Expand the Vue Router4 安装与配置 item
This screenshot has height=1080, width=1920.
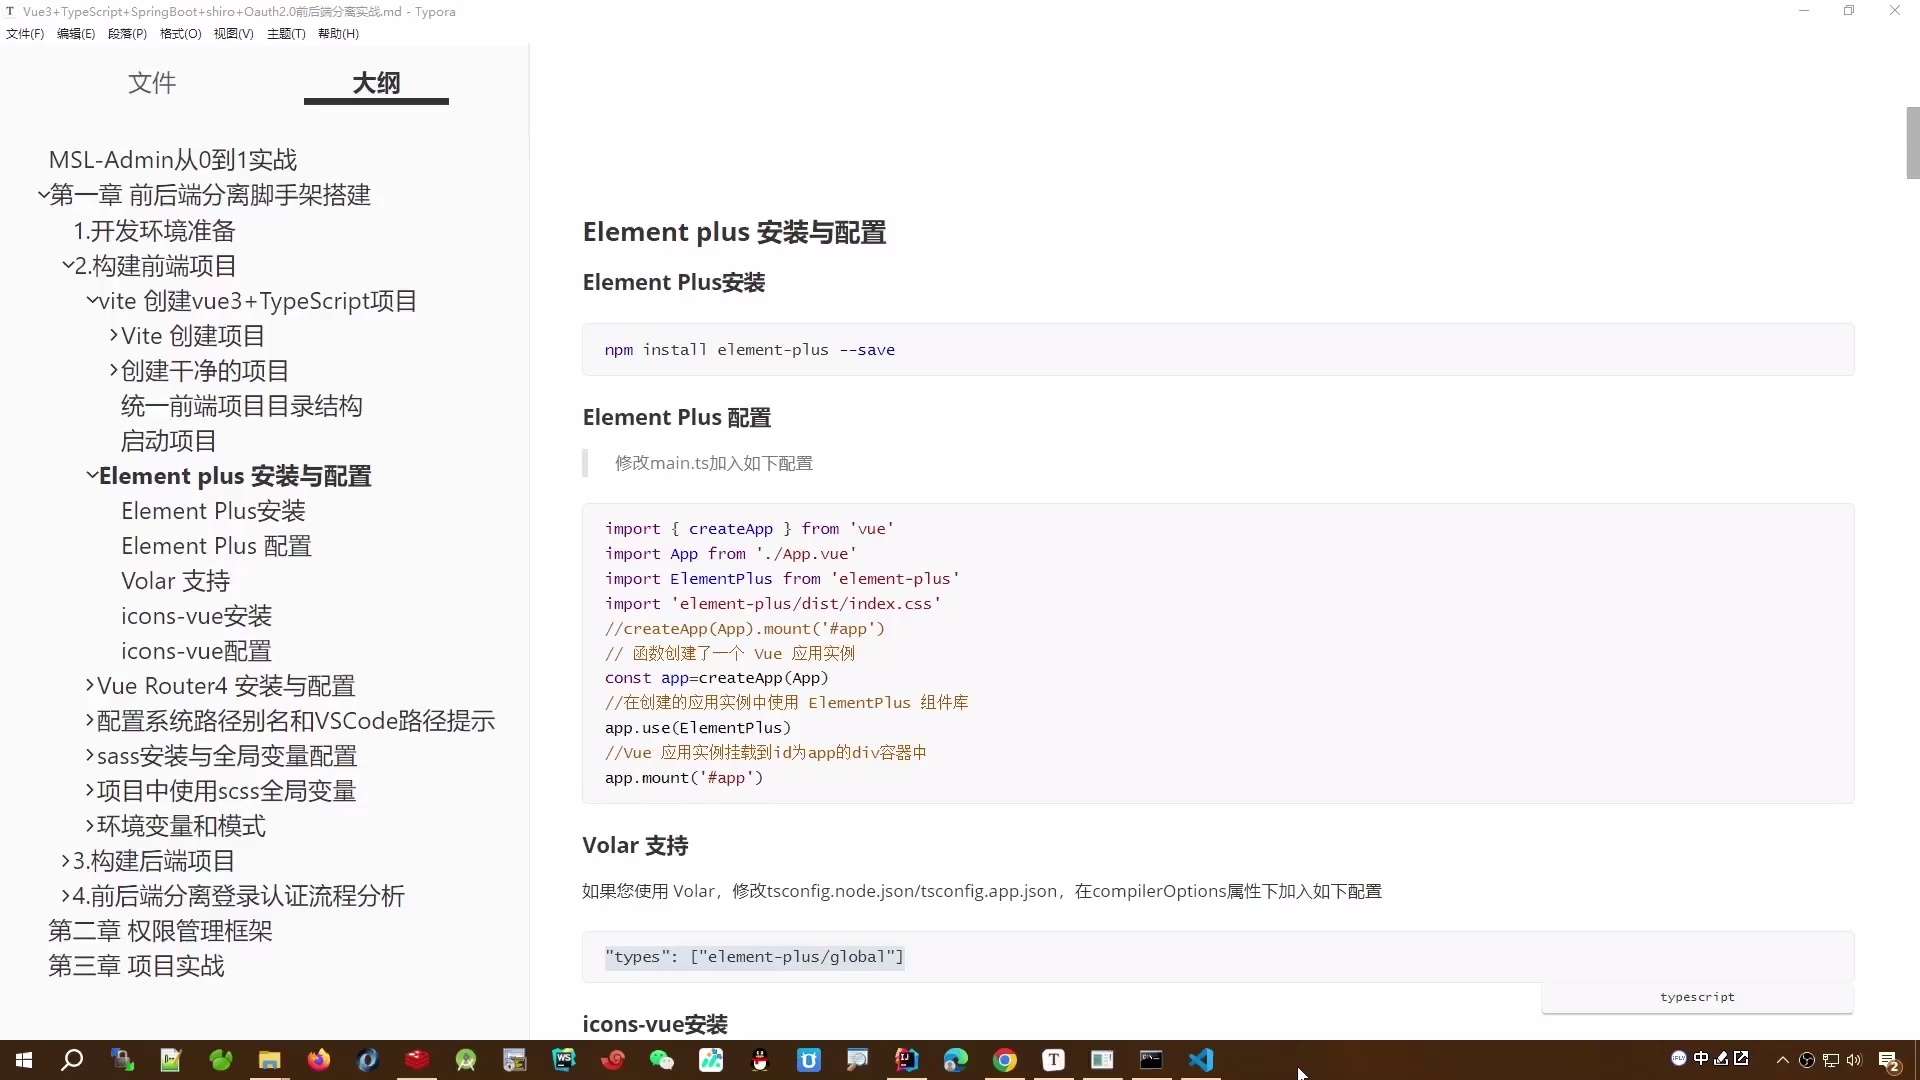[88, 686]
